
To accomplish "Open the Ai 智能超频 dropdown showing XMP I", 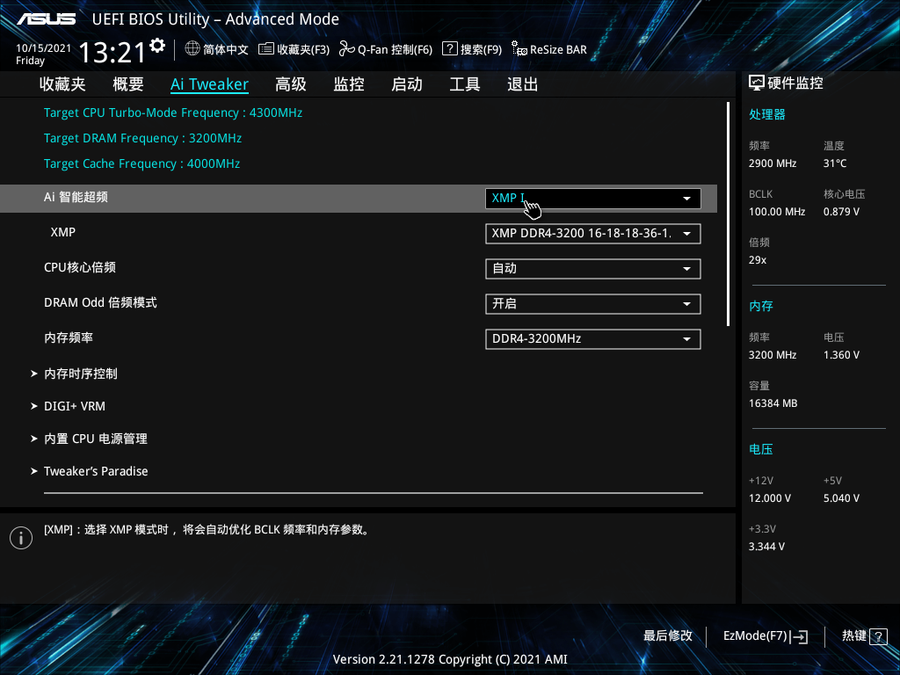I will [592, 199].
